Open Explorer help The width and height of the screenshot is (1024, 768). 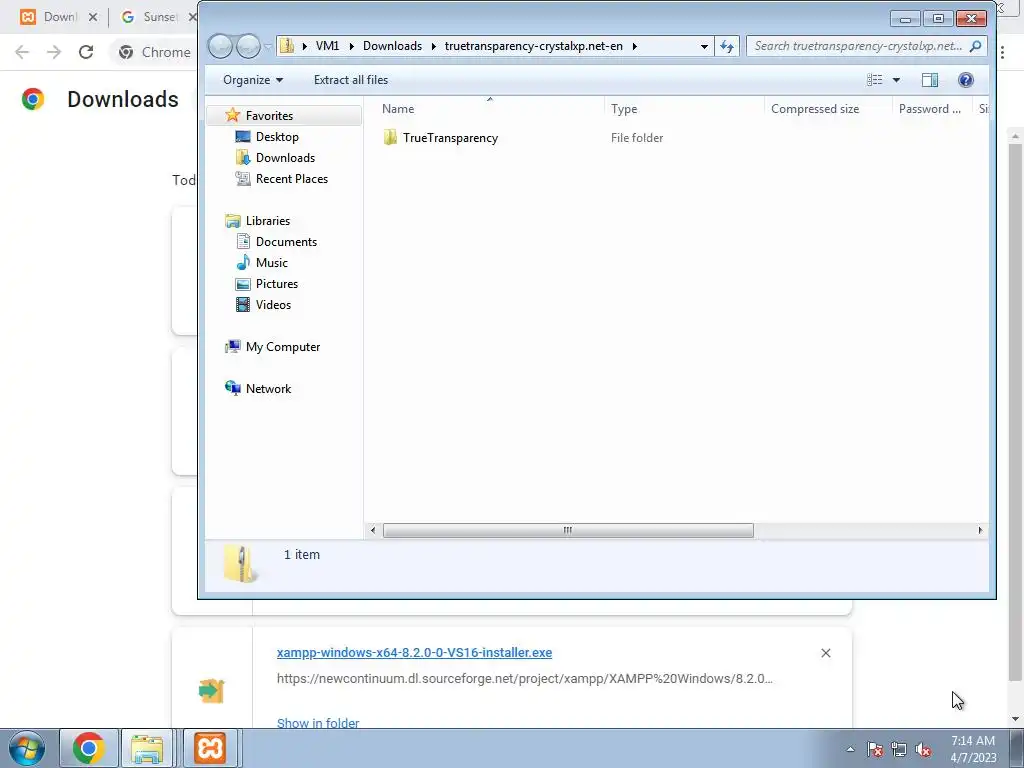pyautogui.click(x=965, y=80)
